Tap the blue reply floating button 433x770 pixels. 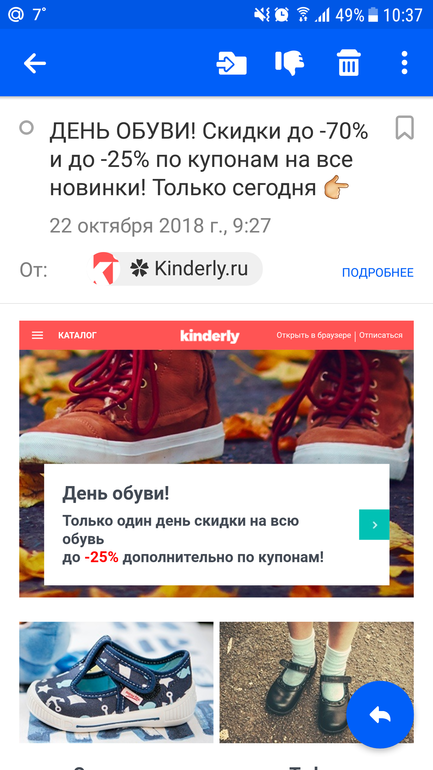pos(380,715)
